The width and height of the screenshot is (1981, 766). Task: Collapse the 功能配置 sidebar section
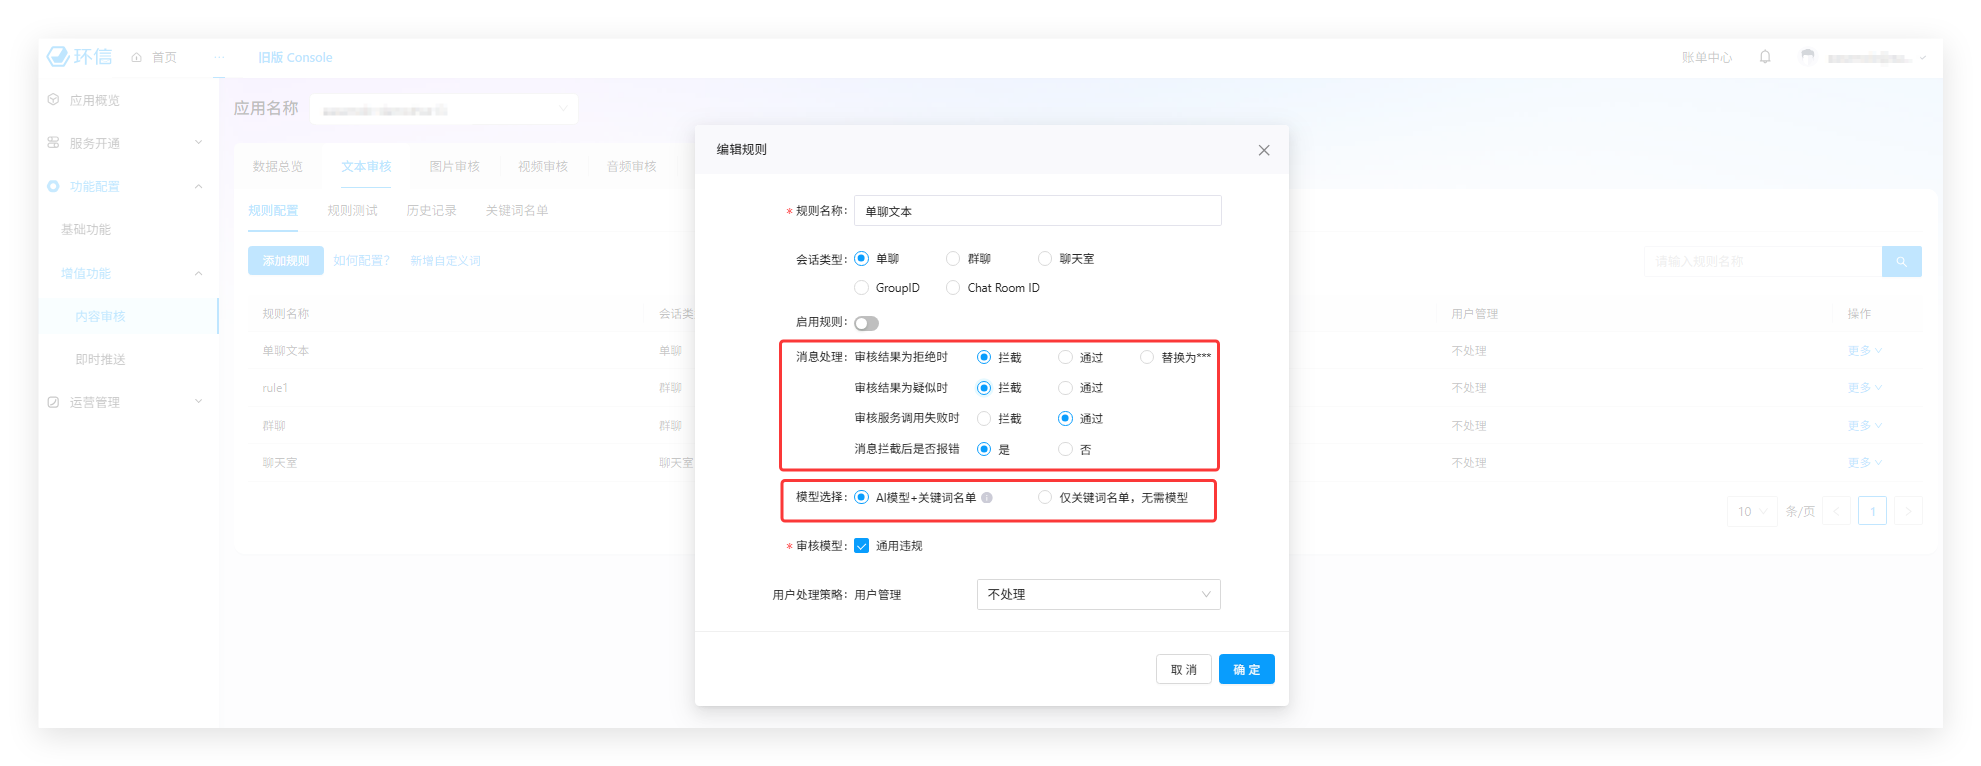click(x=198, y=187)
